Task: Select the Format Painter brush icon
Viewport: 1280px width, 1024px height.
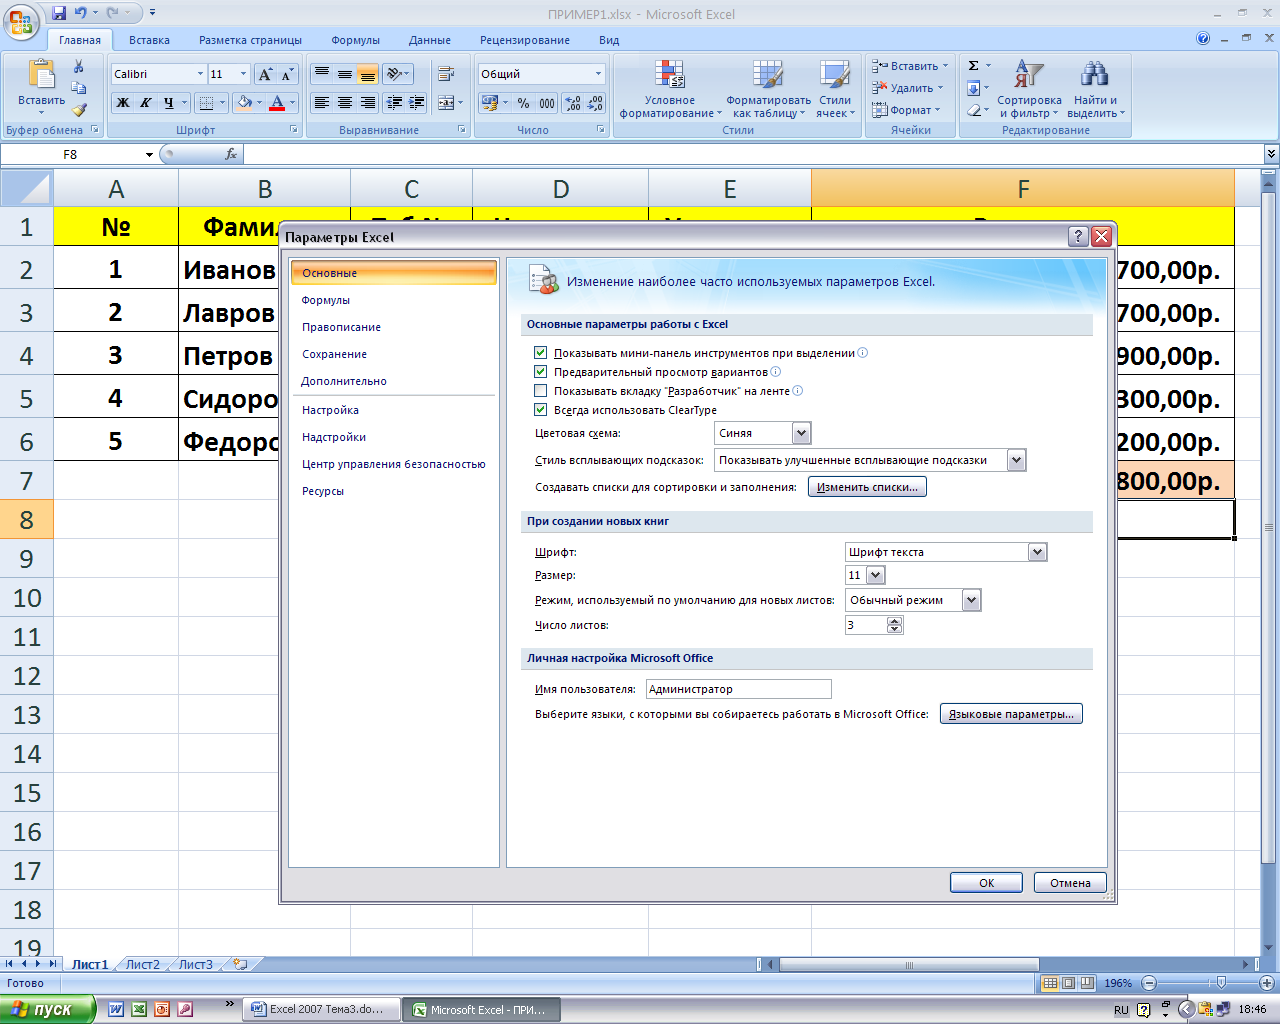Action: click(79, 109)
